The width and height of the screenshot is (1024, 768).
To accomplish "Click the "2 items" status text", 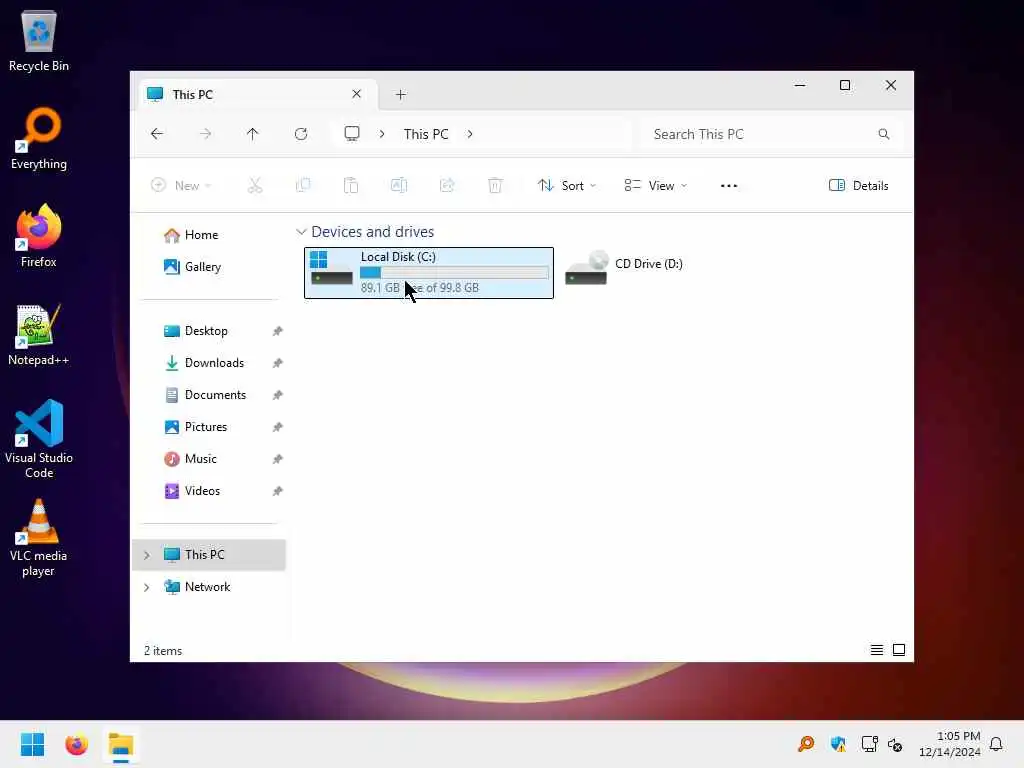I will tap(163, 650).
